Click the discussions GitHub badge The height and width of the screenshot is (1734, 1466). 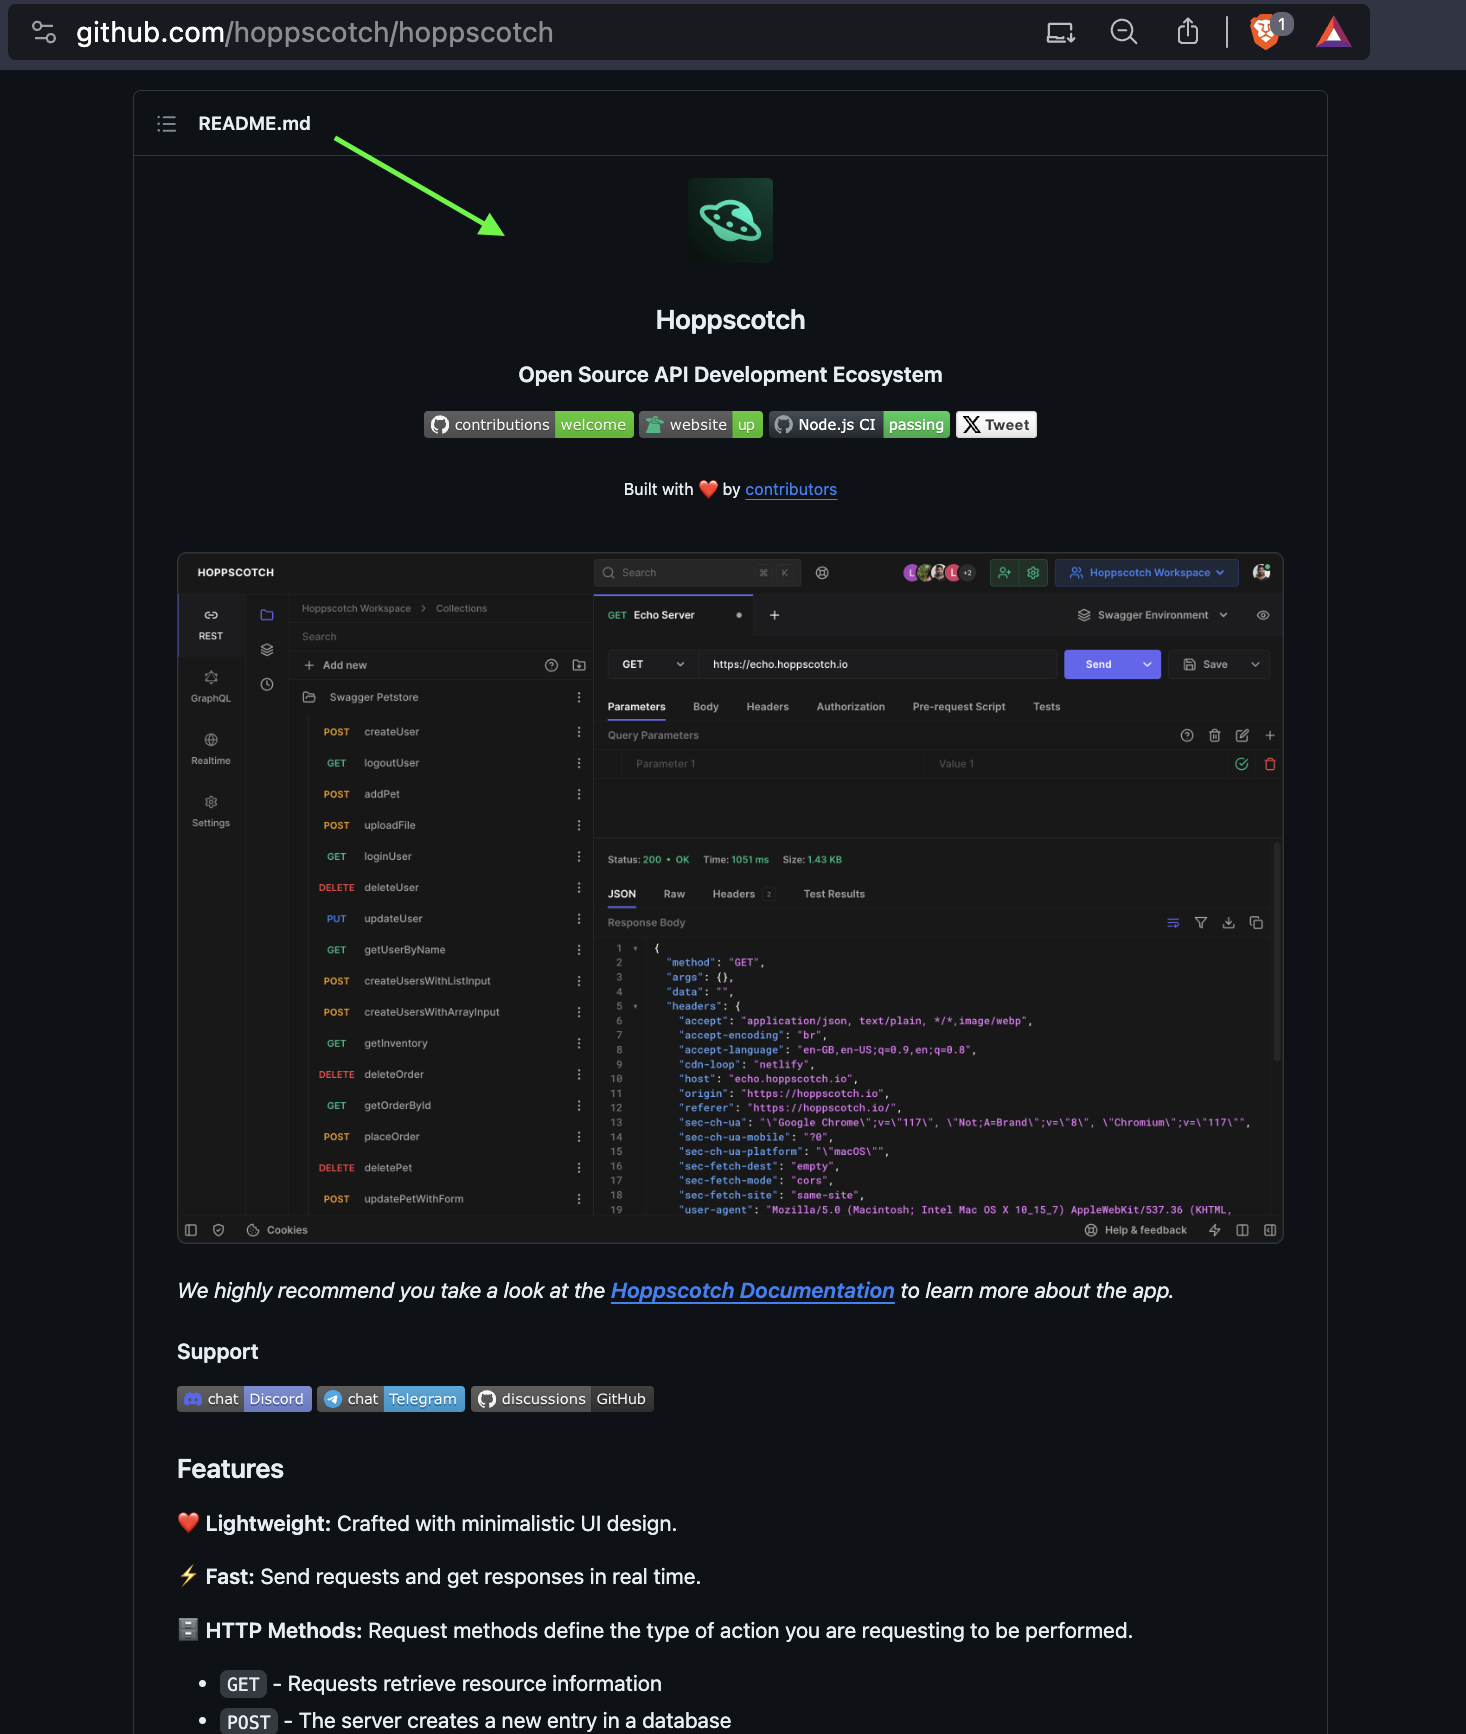[562, 1399]
